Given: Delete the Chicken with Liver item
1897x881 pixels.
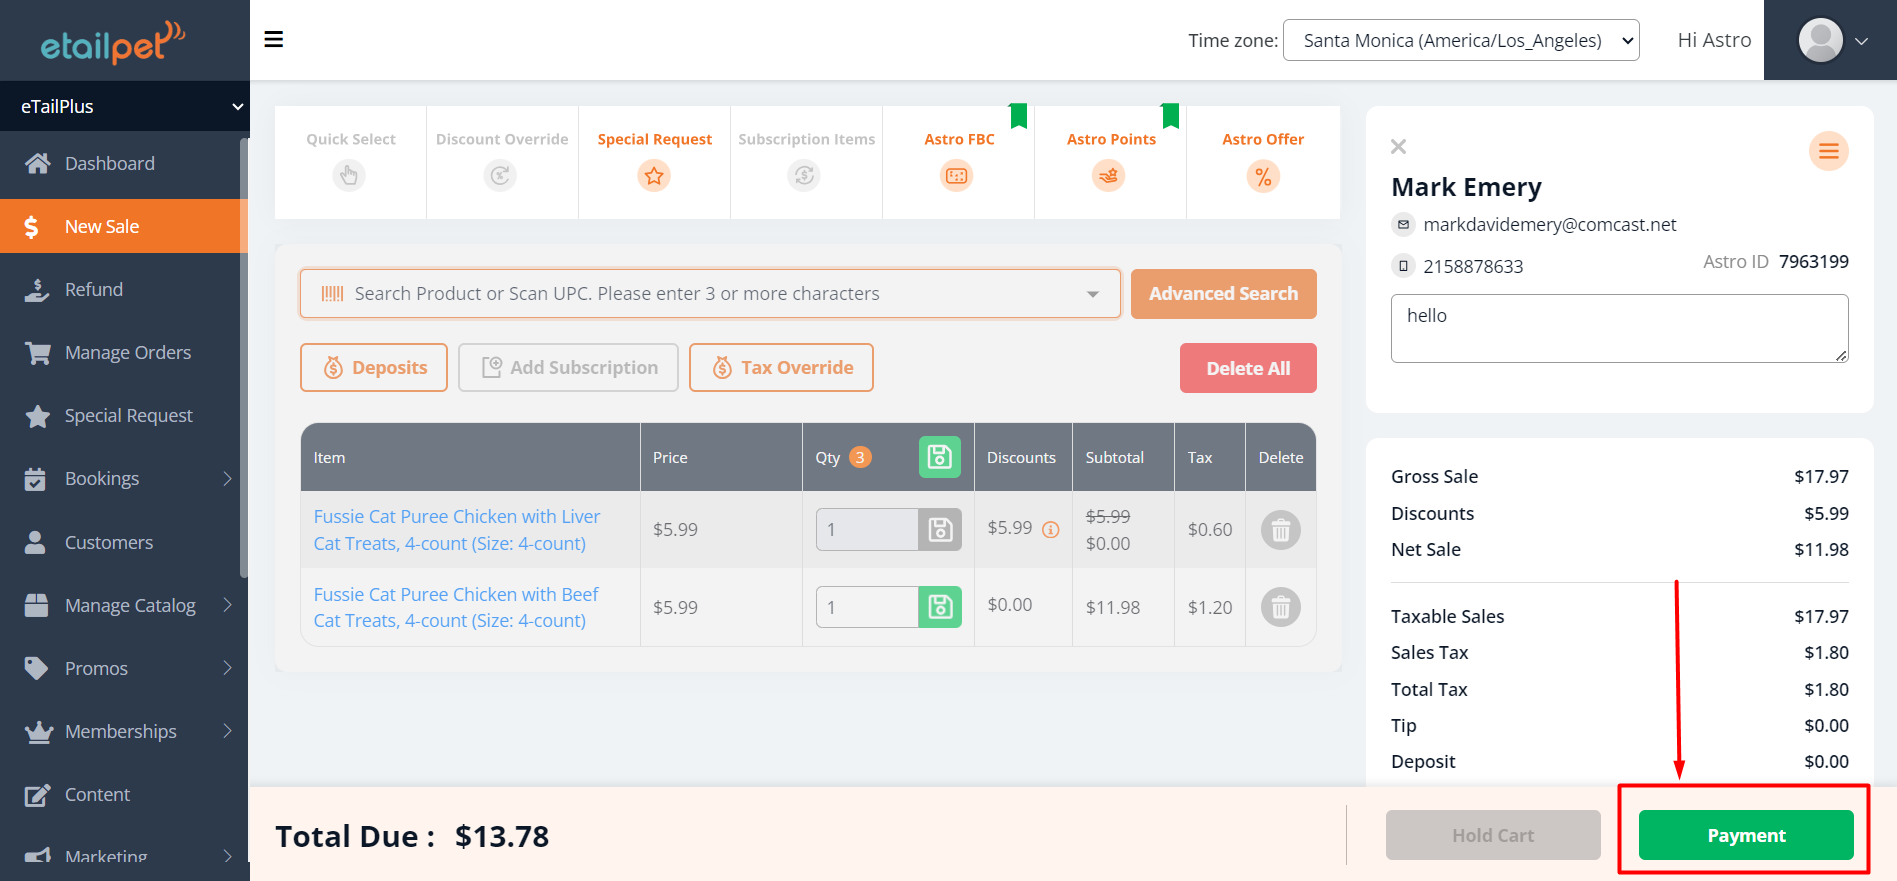Looking at the screenshot, I should (1280, 530).
